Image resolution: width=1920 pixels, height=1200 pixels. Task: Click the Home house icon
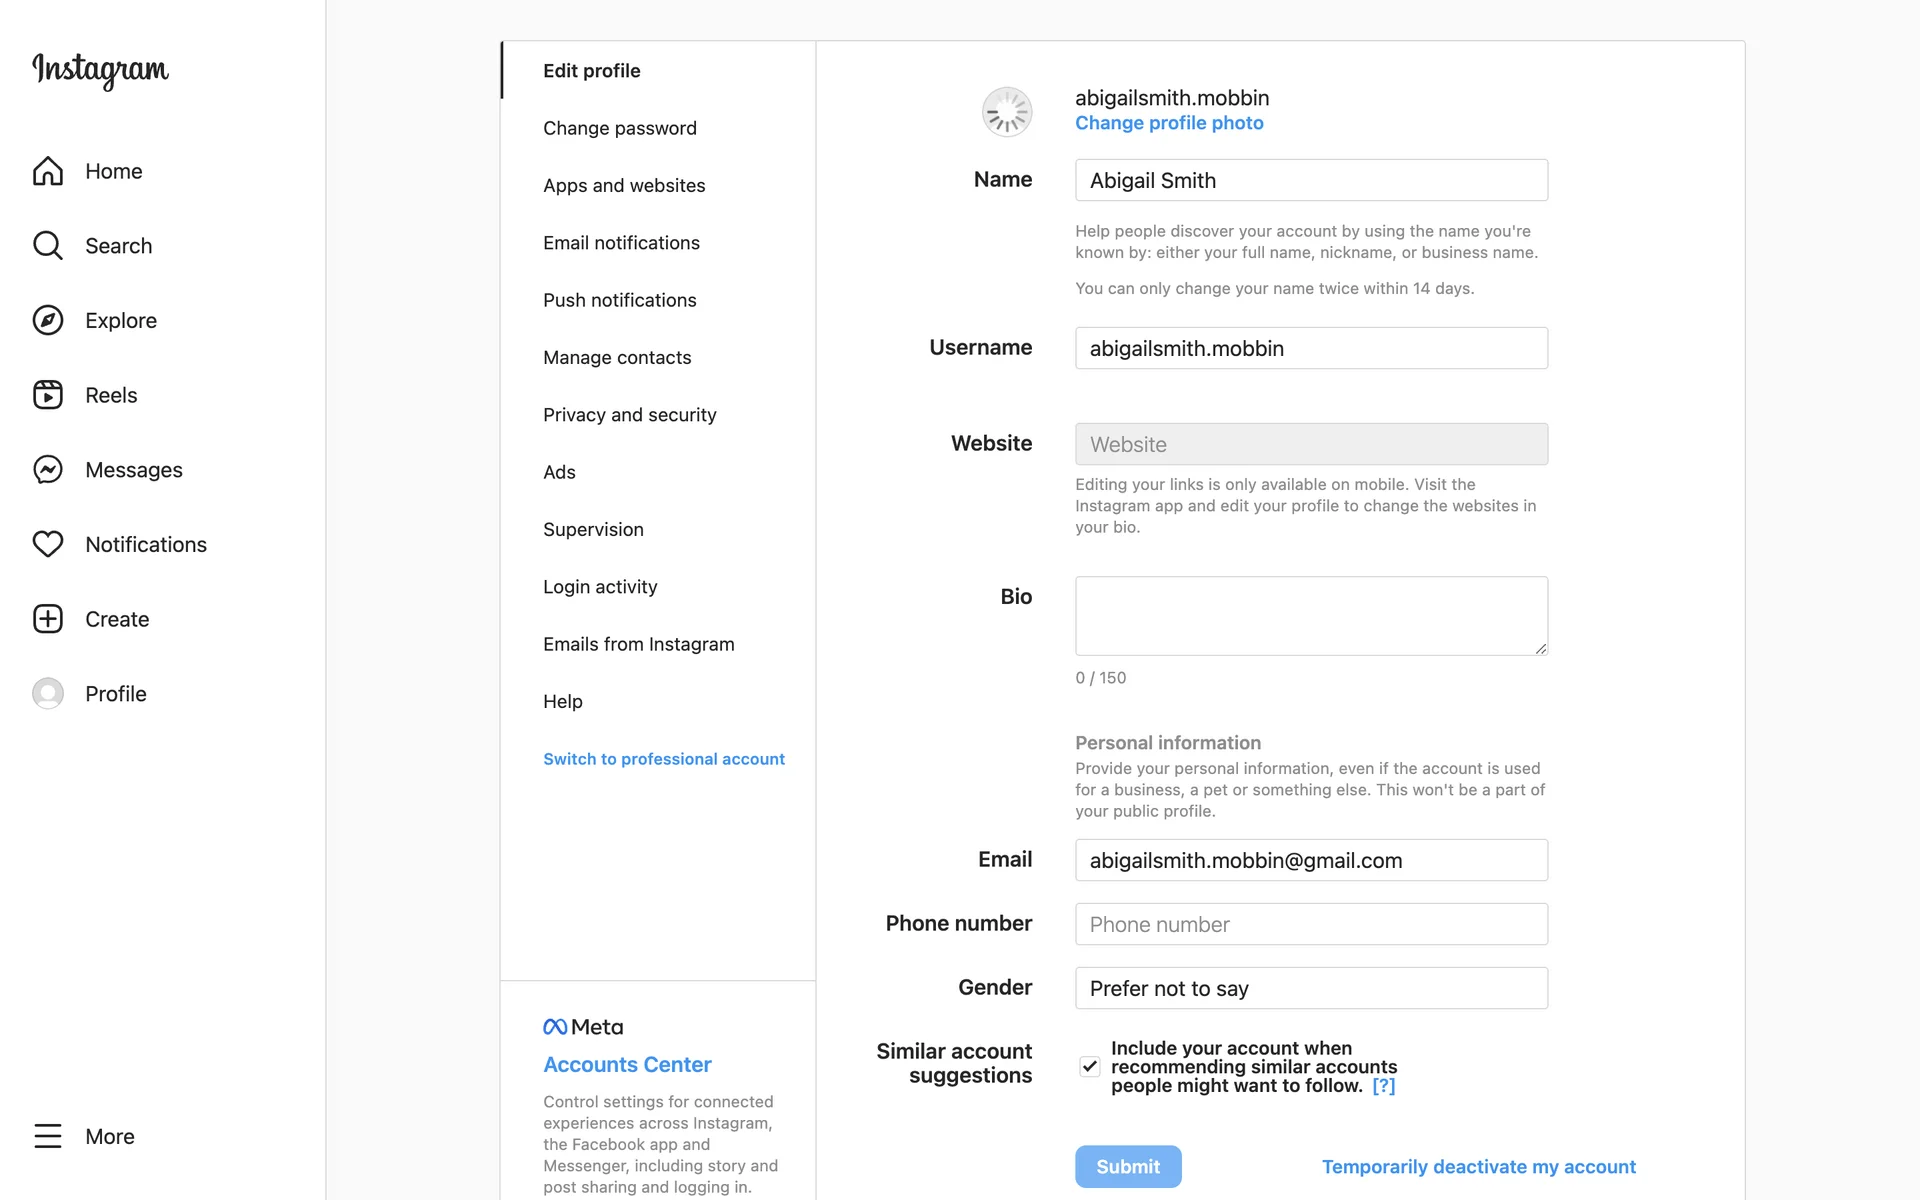click(48, 171)
